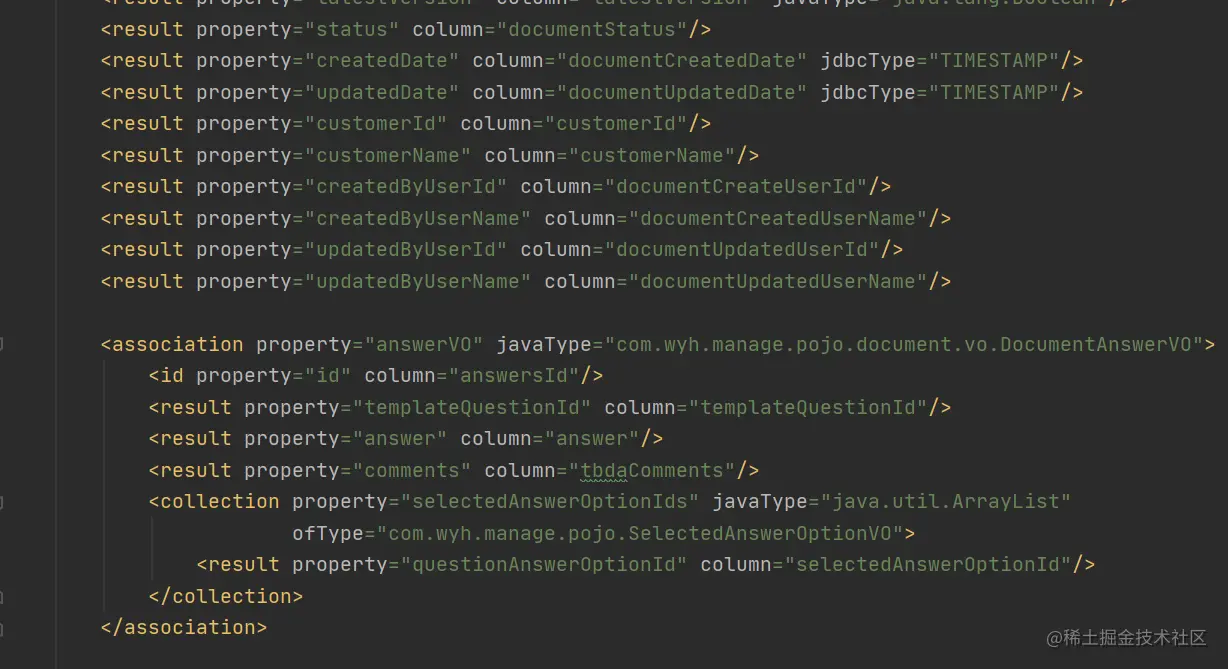Click TIMESTAMP on the documentUpdatedDate line
The image size is (1228, 669).
click(995, 93)
